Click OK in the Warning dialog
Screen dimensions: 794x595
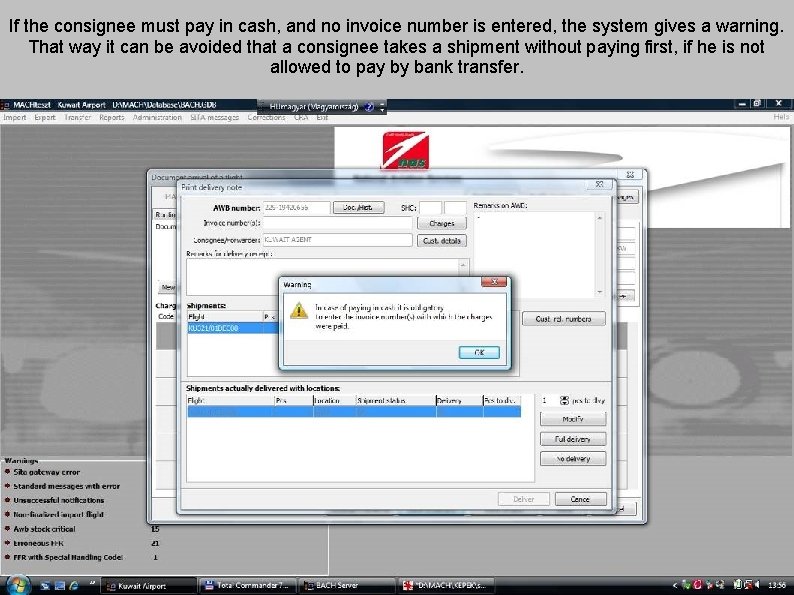coord(479,352)
